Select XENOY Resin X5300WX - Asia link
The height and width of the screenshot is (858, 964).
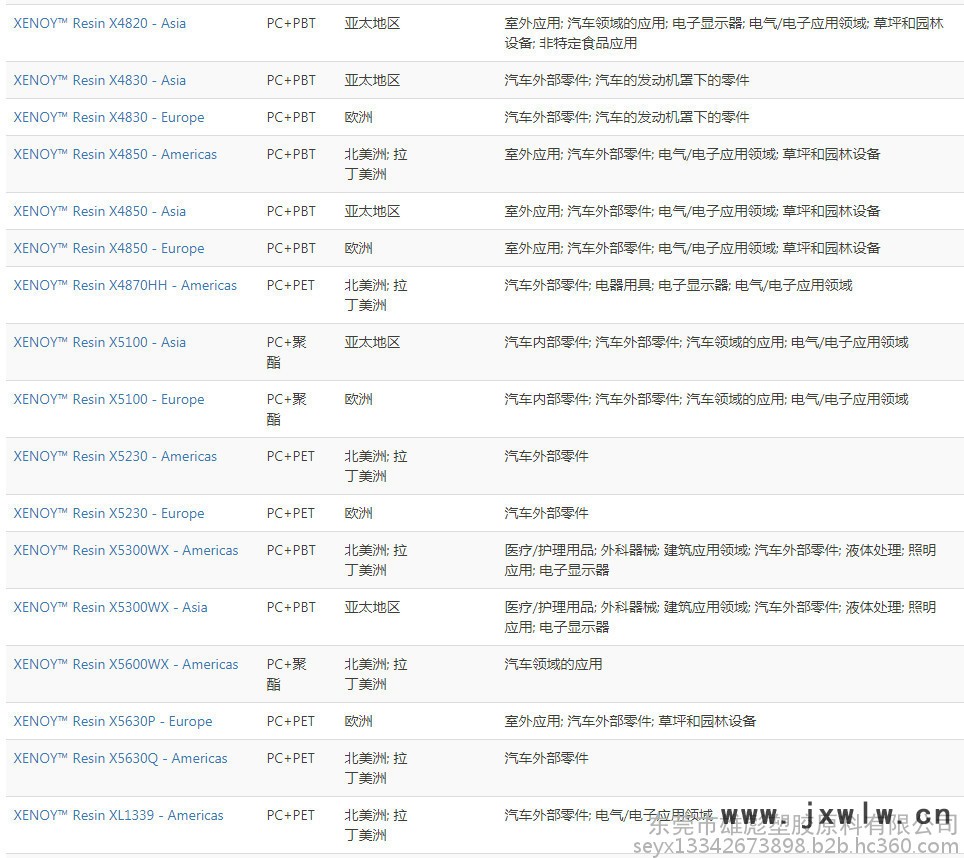tap(110, 607)
